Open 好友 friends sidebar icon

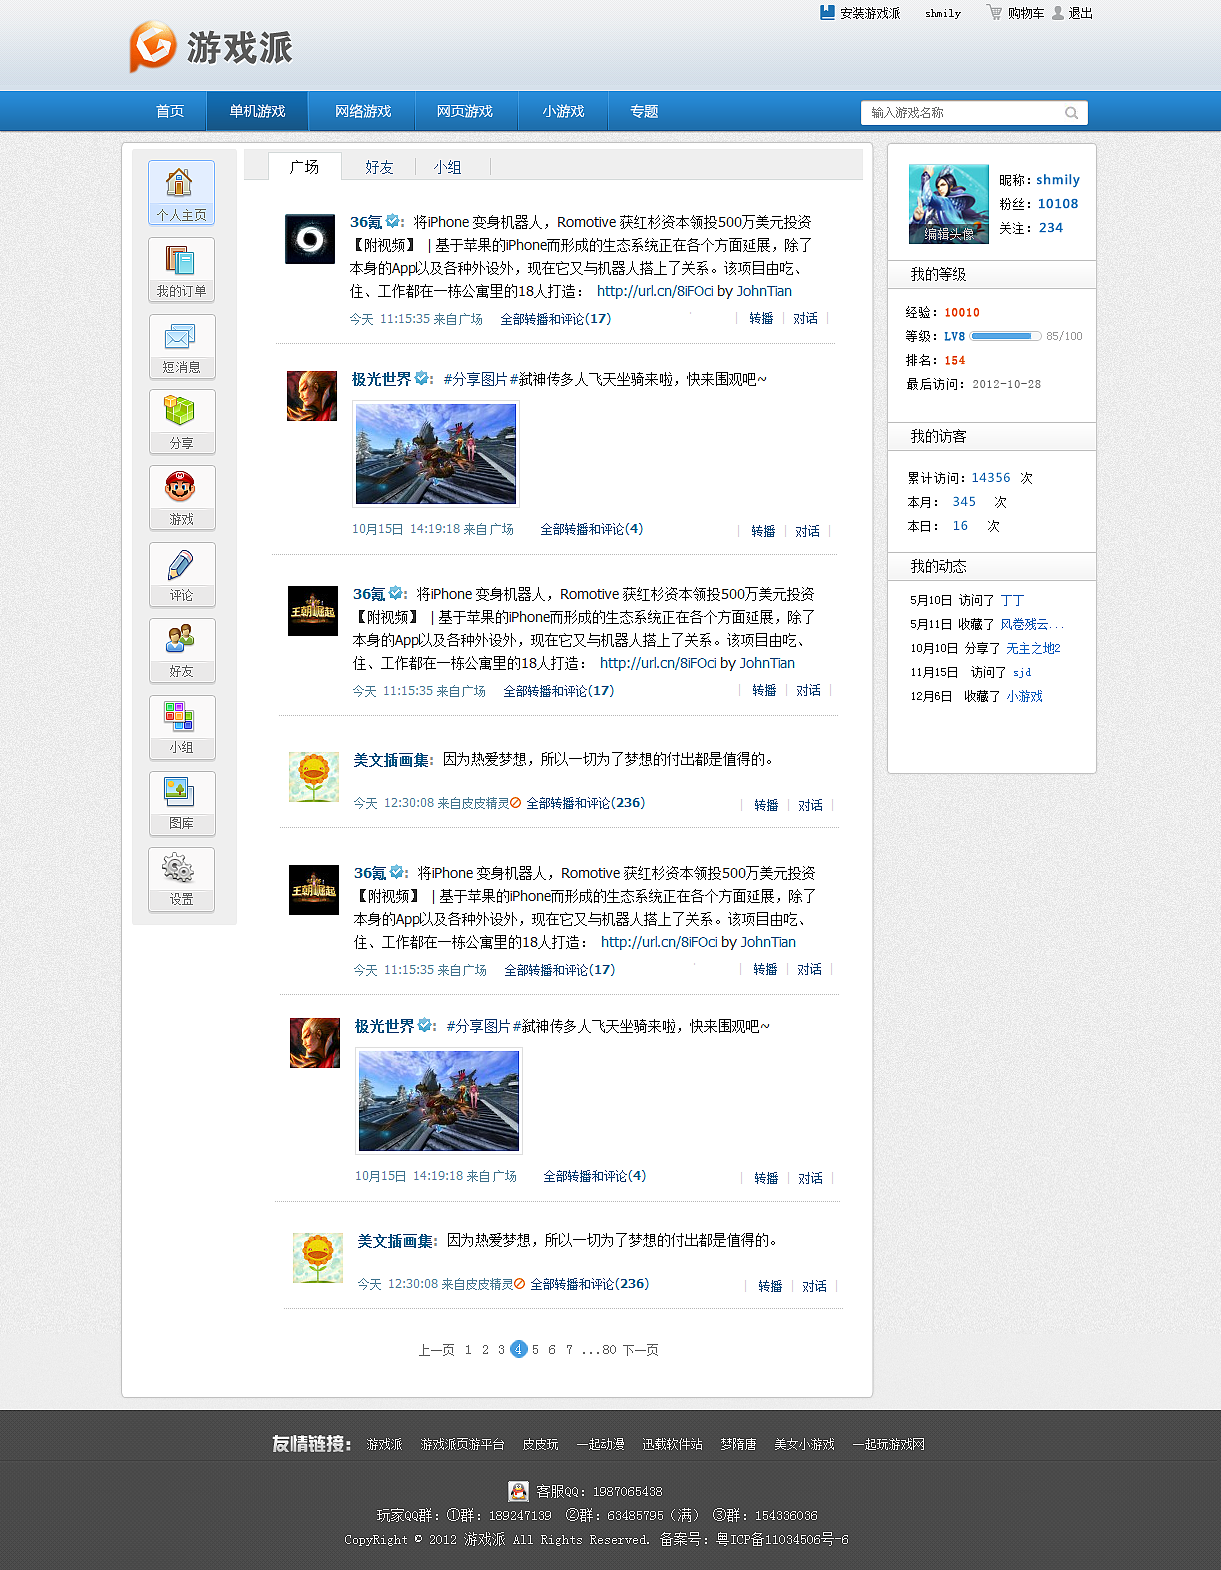coord(181,650)
